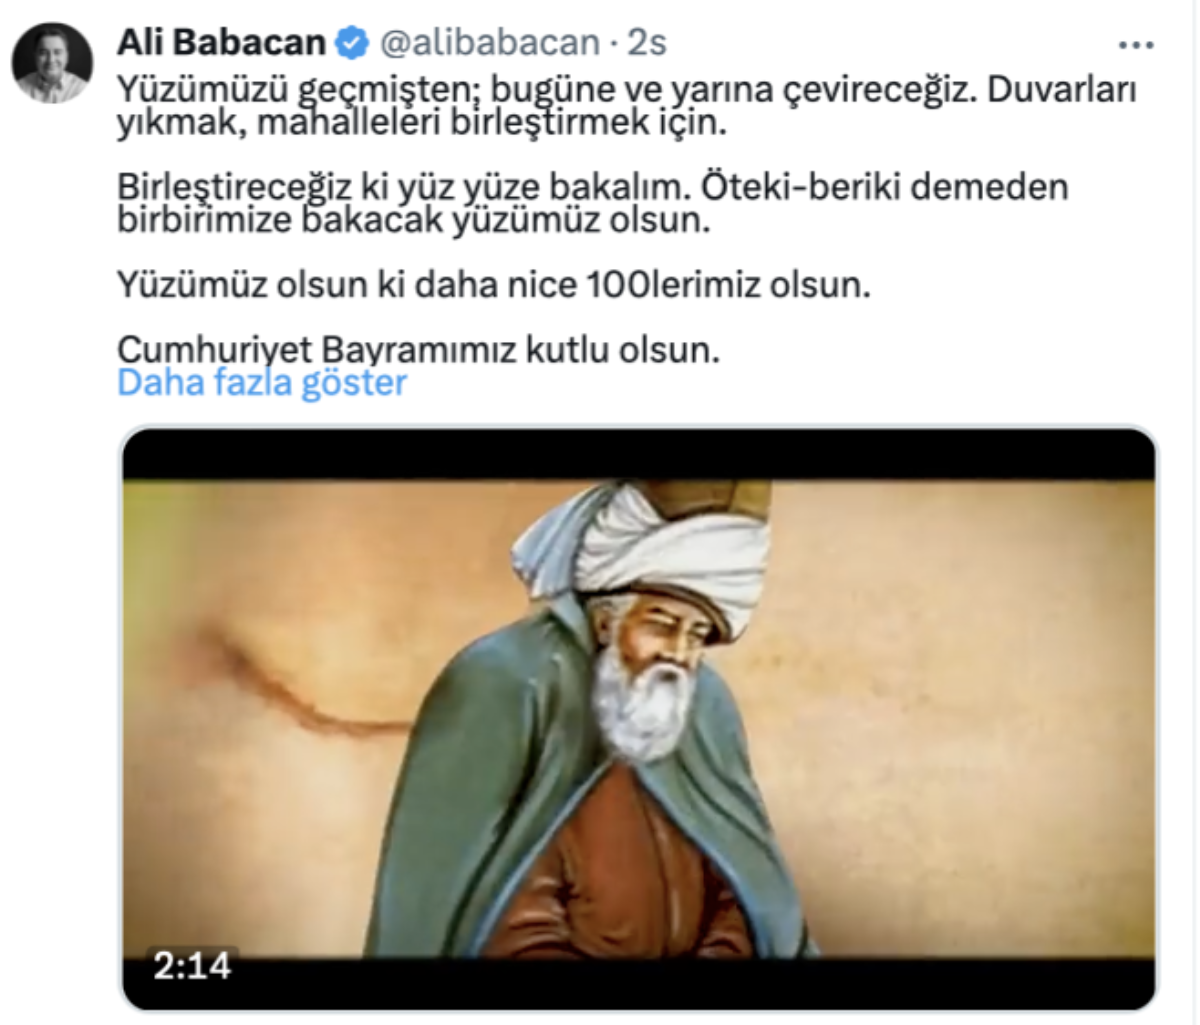Image resolution: width=1200 pixels, height=1025 pixels.
Task: Click the line mentioning daha nice 100lerimiz
Action: click(494, 285)
